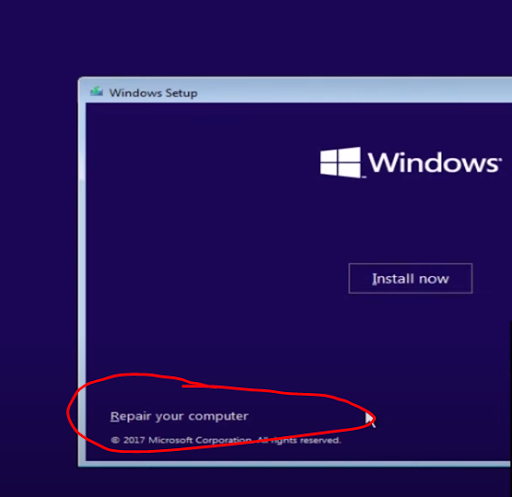
Task: Click the Microsoft Corporation copyright text
Action: (225, 440)
